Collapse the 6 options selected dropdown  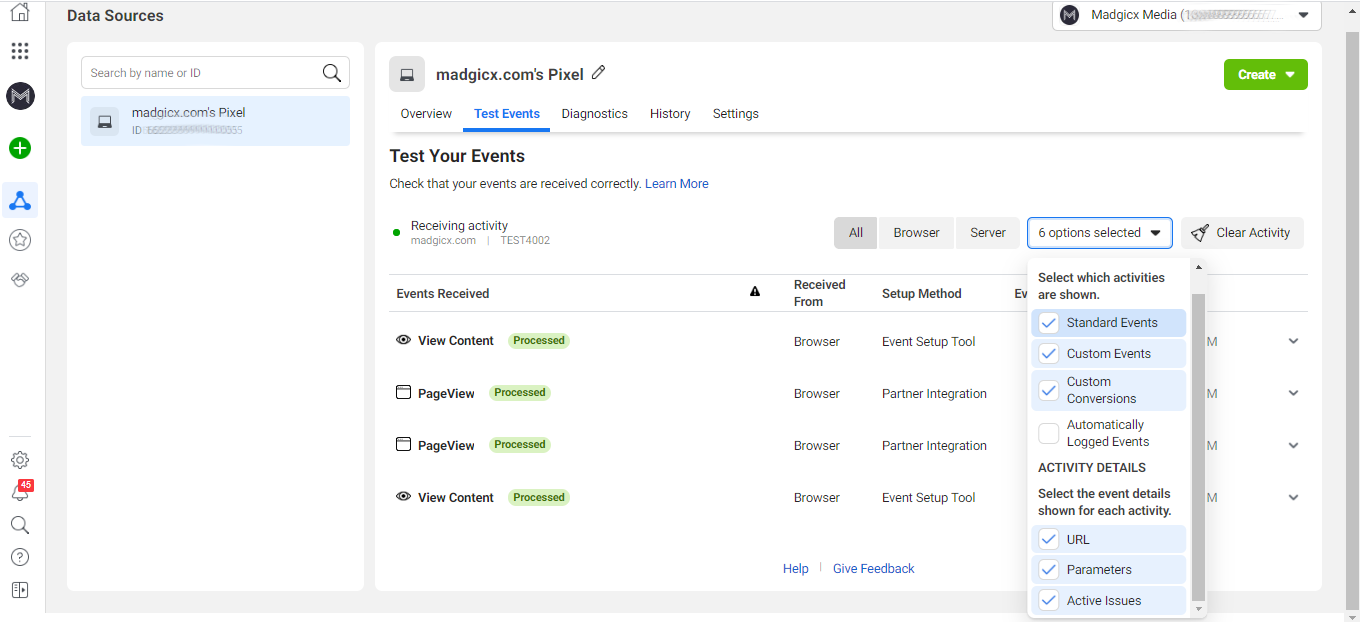click(1100, 233)
